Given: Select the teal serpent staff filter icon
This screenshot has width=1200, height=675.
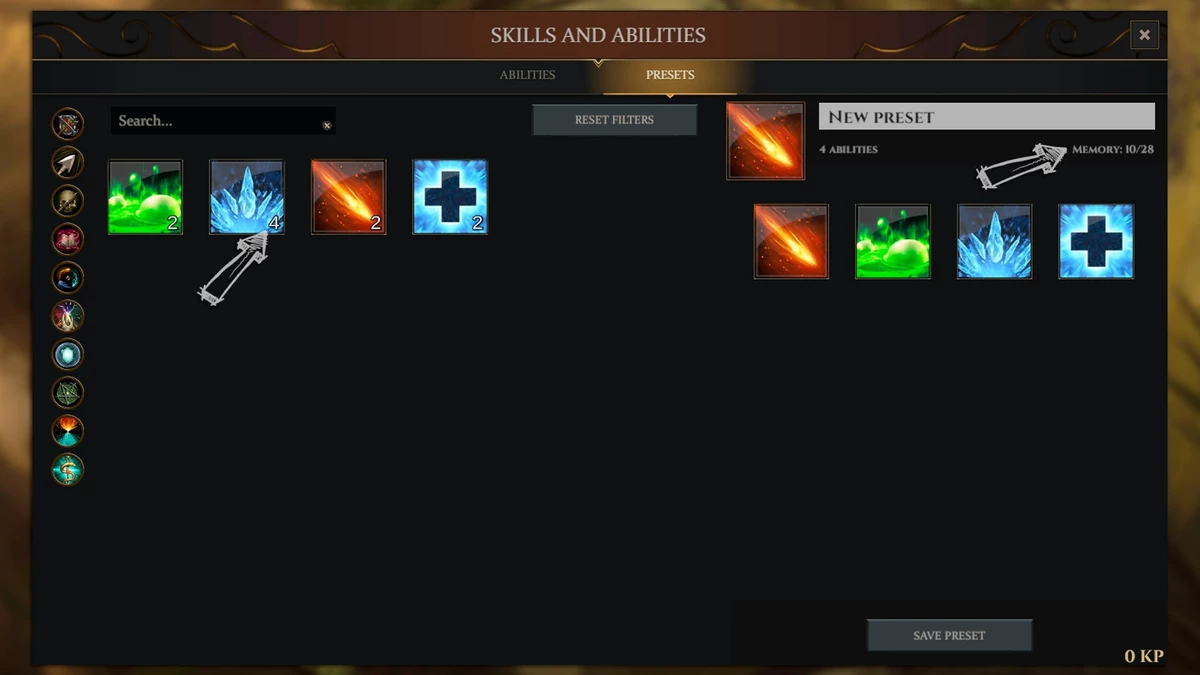Looking at the screenshot, I should coord(68,469).
